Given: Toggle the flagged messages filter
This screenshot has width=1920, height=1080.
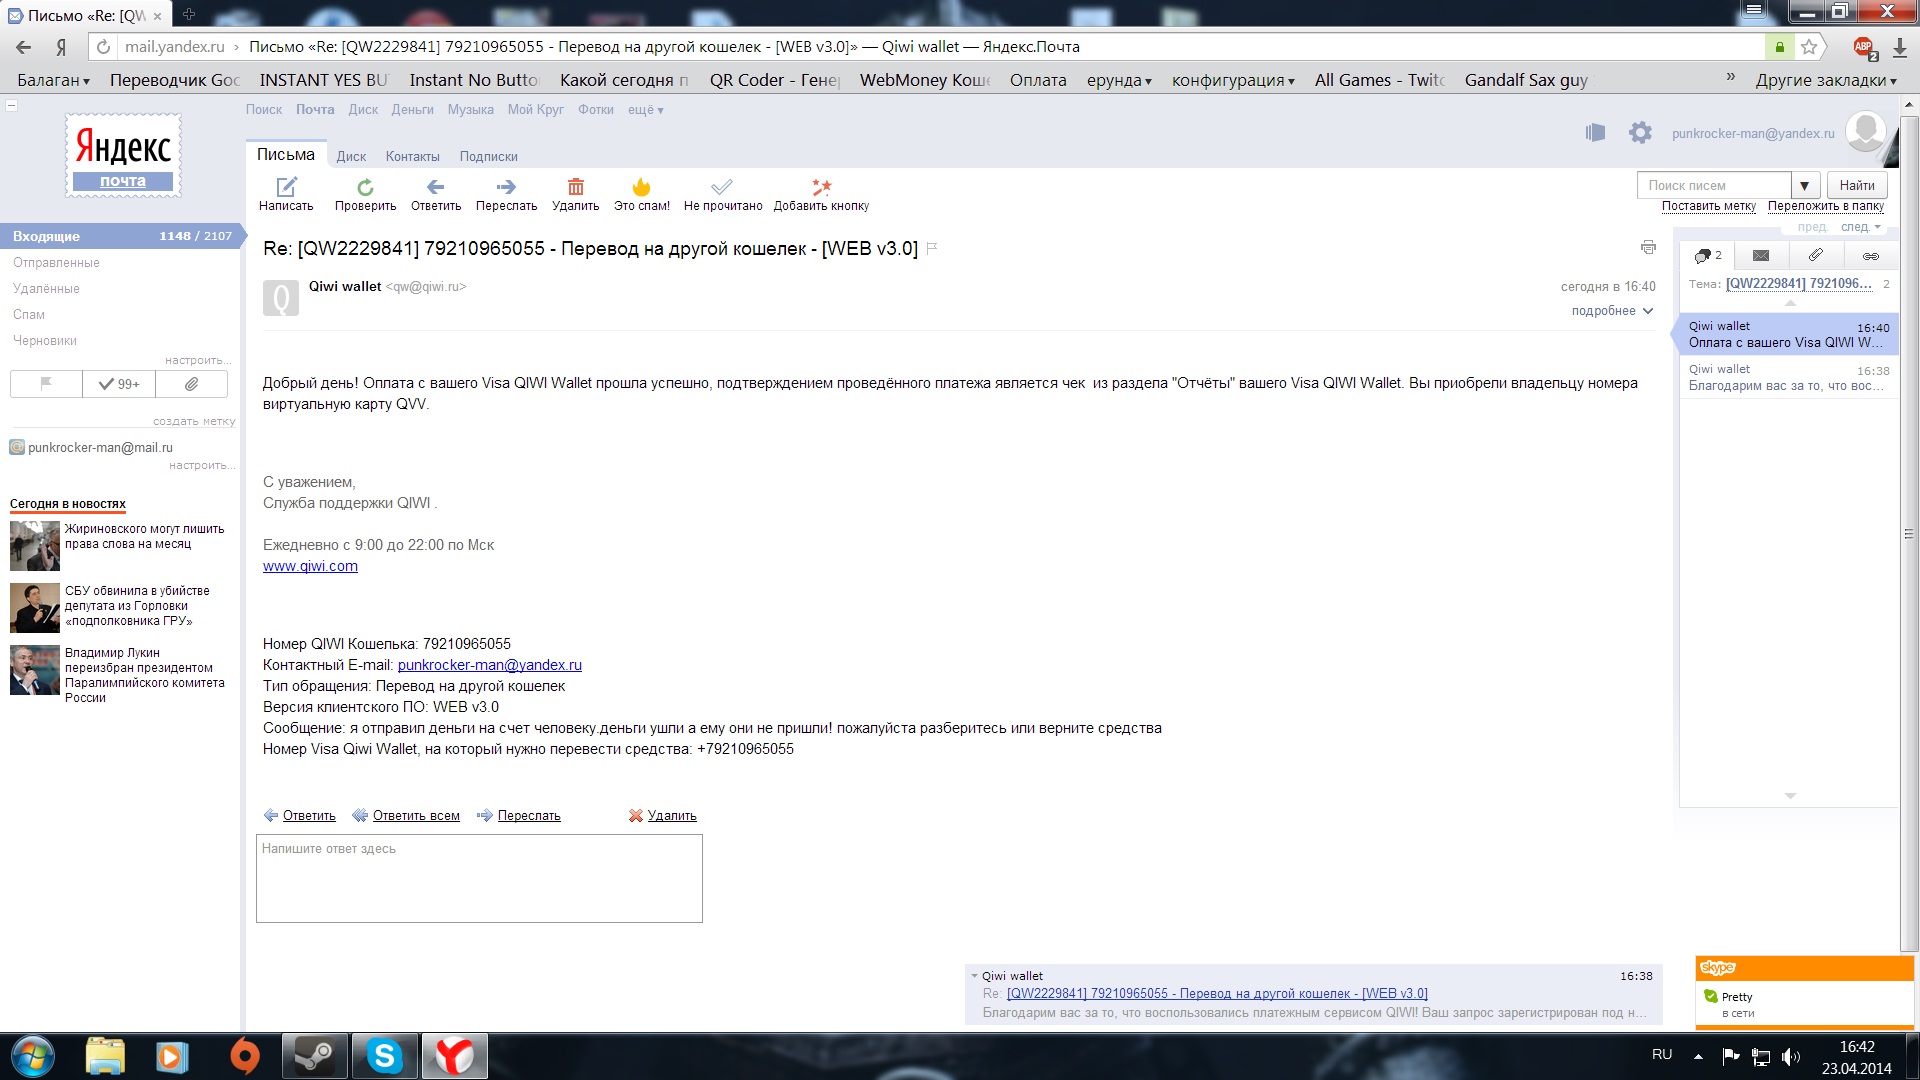Looking at the screenshot, I should [46, 384].
